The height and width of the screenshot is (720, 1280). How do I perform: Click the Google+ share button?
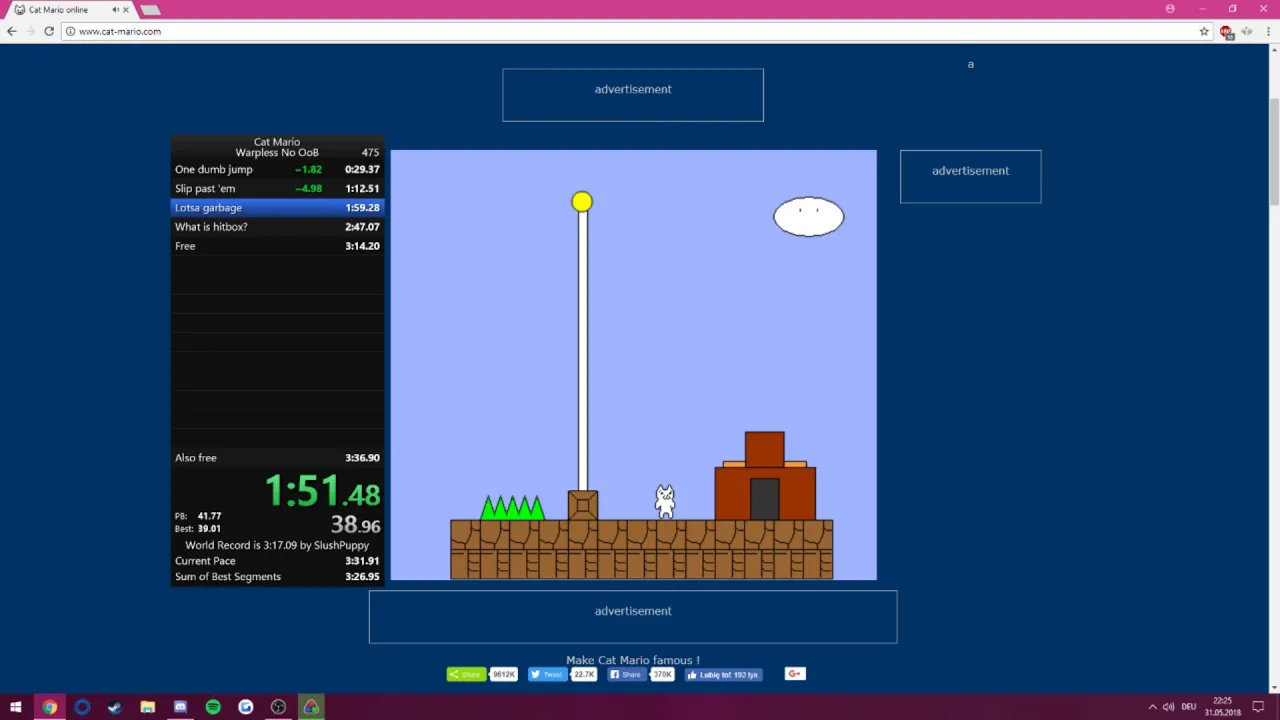click(795, 674)
